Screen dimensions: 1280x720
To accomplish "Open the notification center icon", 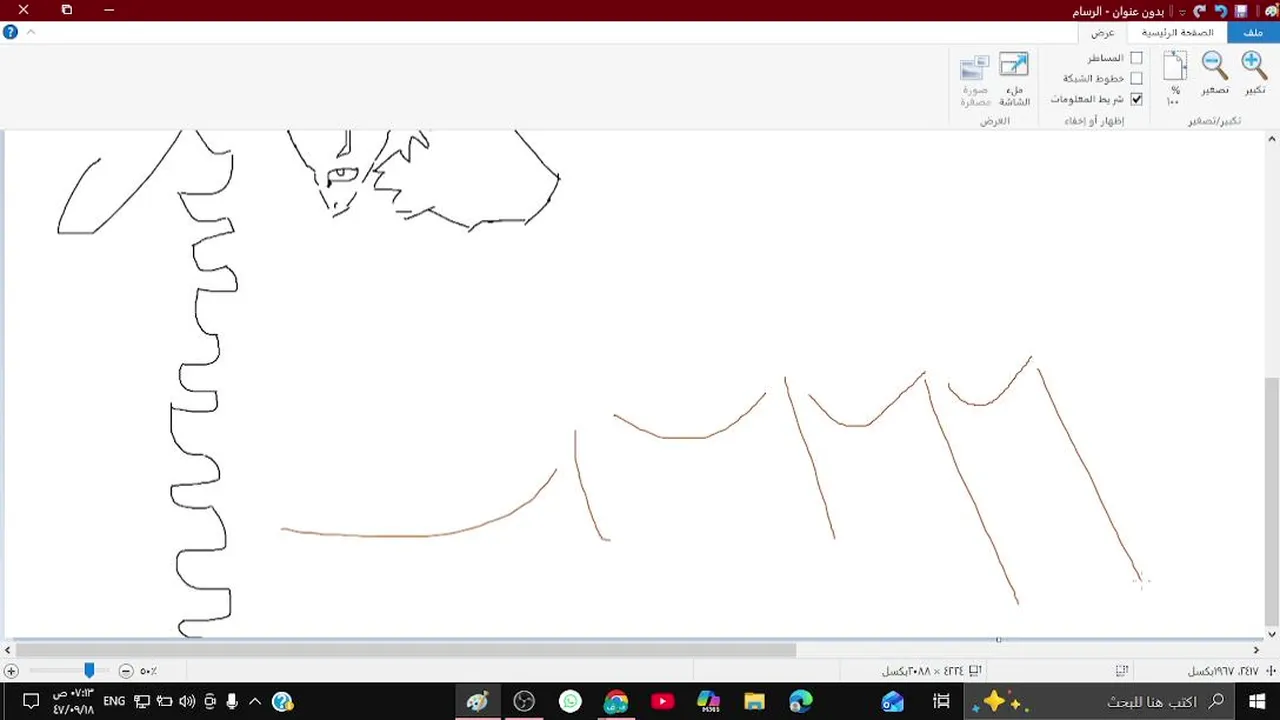I will (x=30, y=702).
